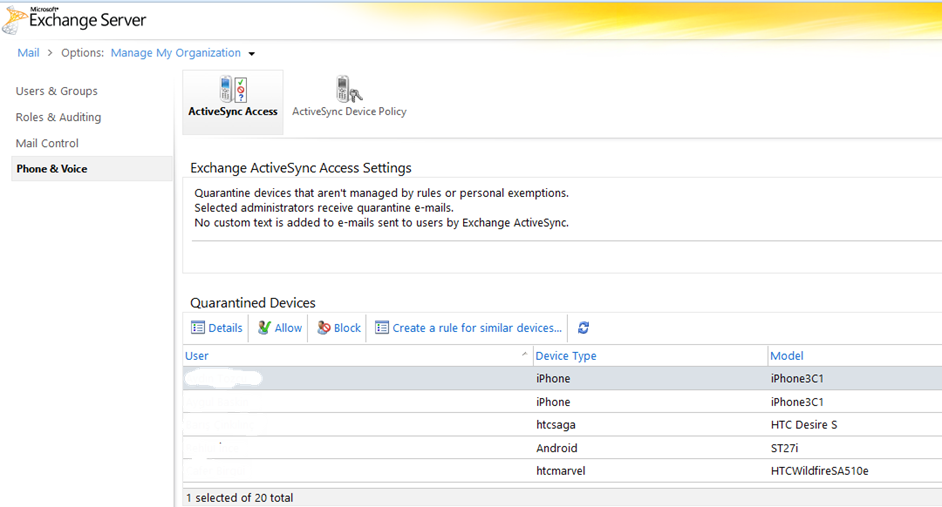942x507 pixels.
Task: Click the Block device icon
Action: [x=324, y=327]
